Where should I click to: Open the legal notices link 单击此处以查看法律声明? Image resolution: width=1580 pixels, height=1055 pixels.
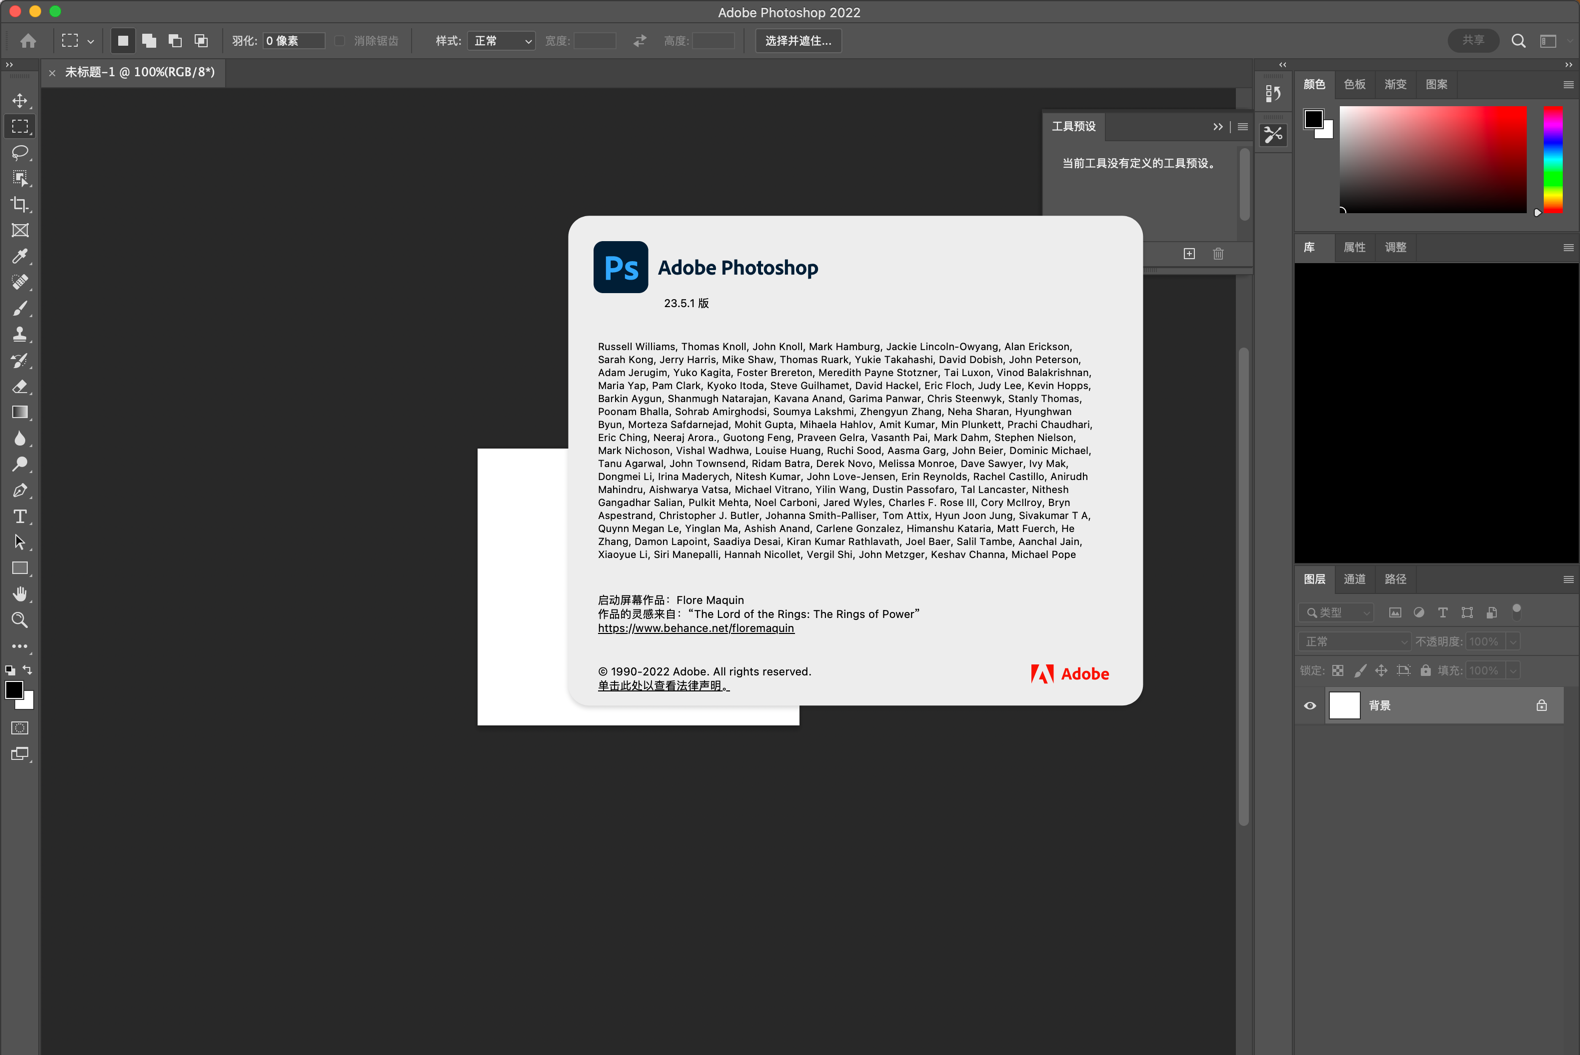coord(664,686)
